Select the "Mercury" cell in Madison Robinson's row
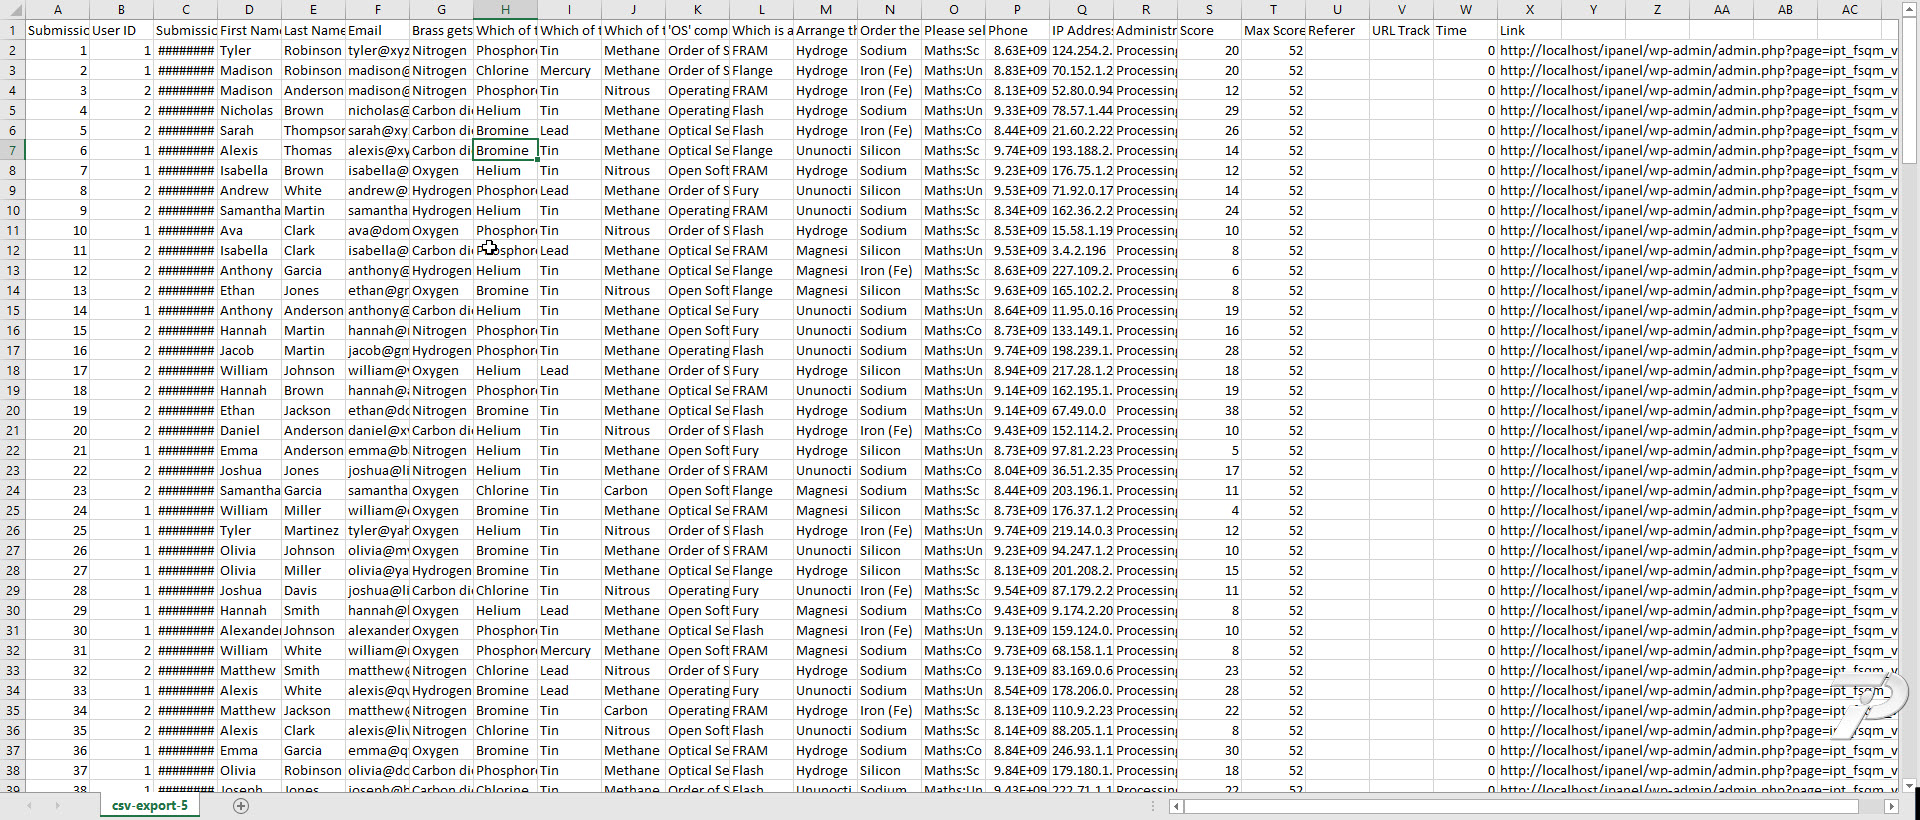Screen dimensions: 1920x820 (569, 70)
